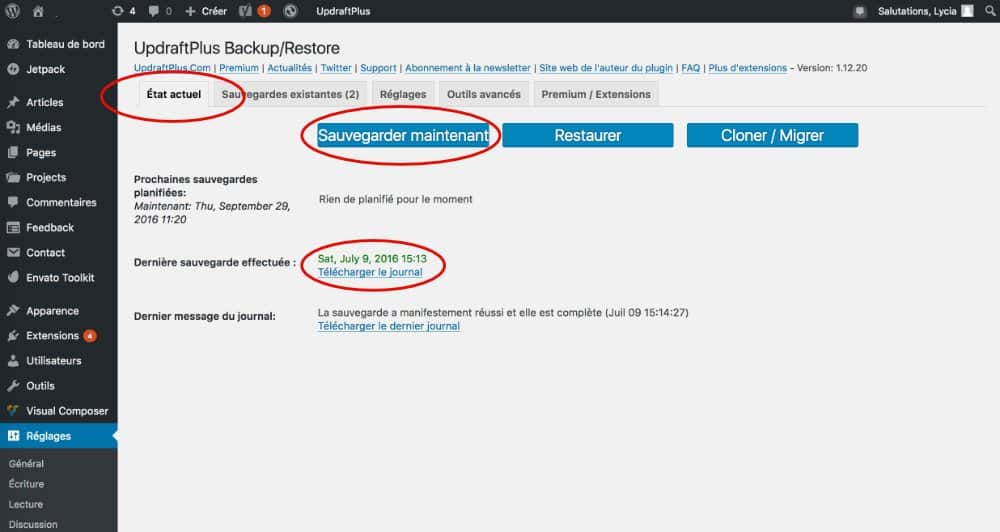Click the last backup date Sat, July 9, 2016 15:13
Image resolution: width=1000 pixels, height=532 pixels.
coord(372,258)
